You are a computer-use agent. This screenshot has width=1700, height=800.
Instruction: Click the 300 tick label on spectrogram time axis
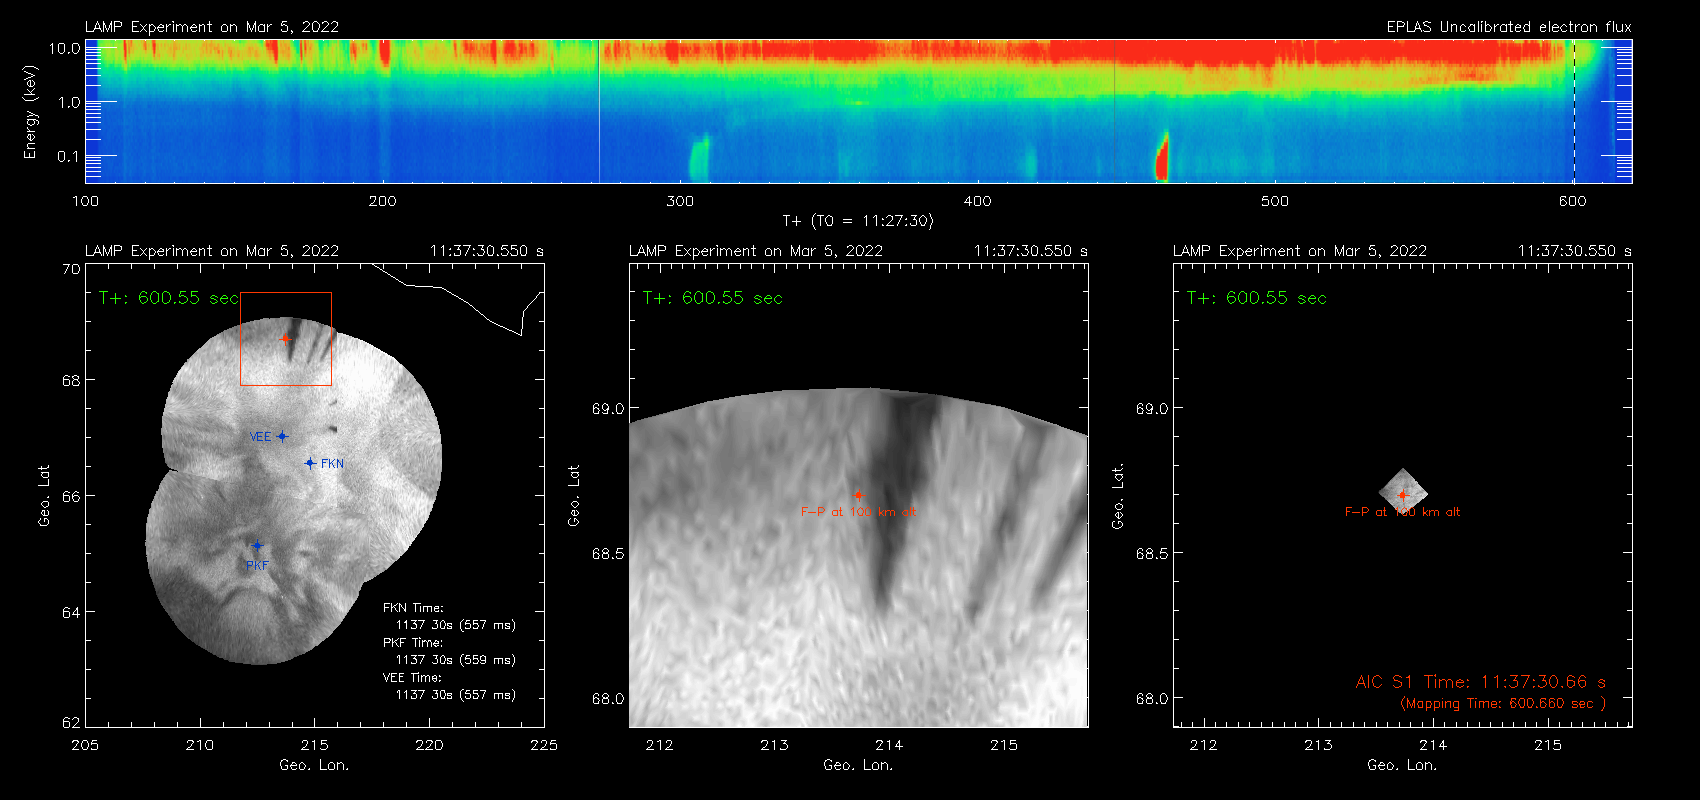coord(680,201)
